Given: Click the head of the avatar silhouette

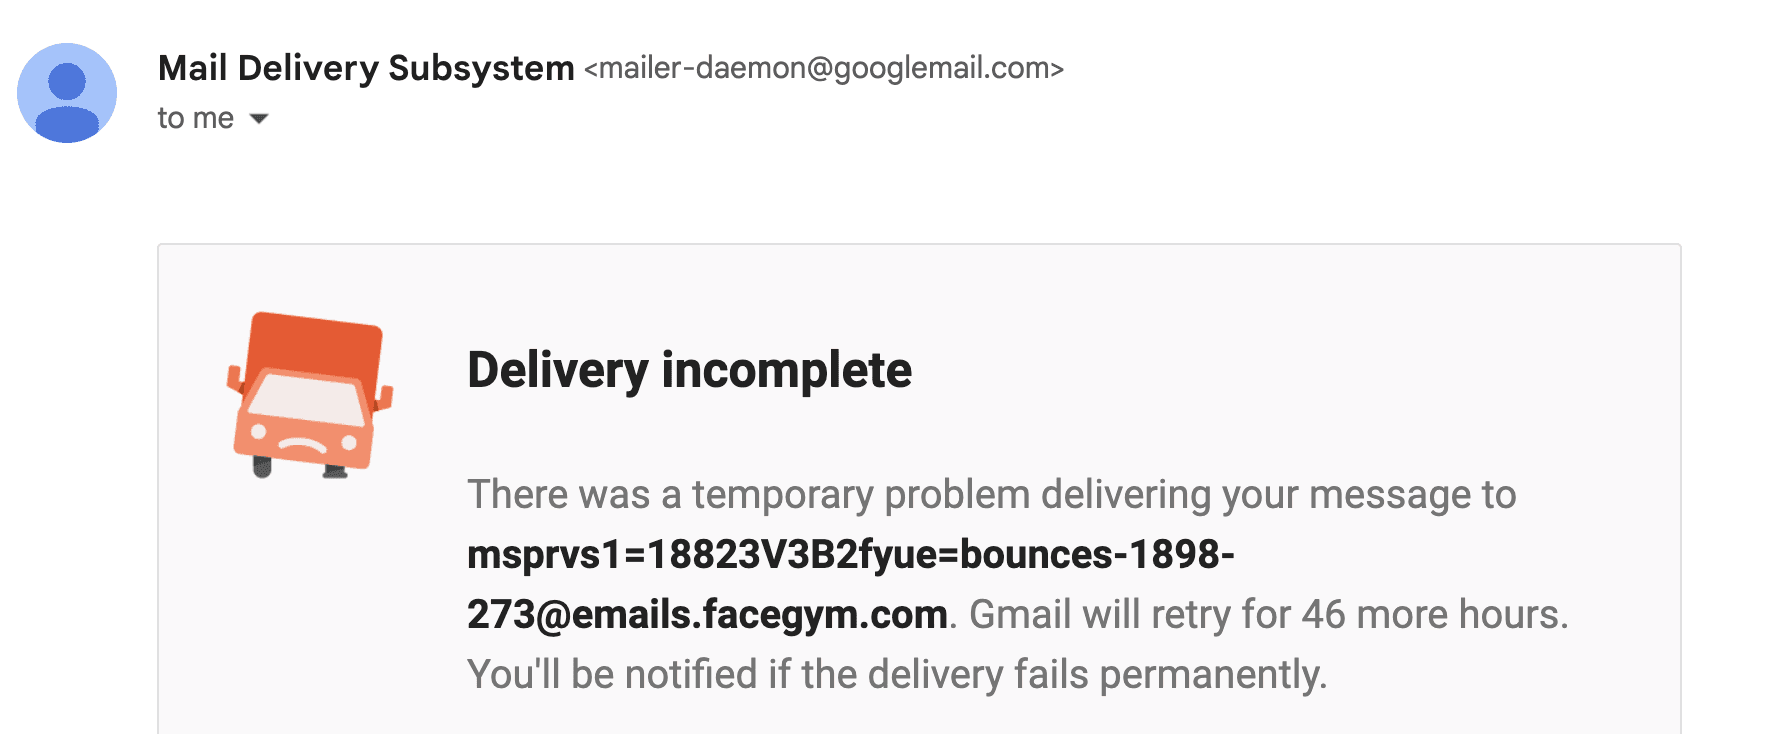Looking at the screenshot, I should pos(67,80).
